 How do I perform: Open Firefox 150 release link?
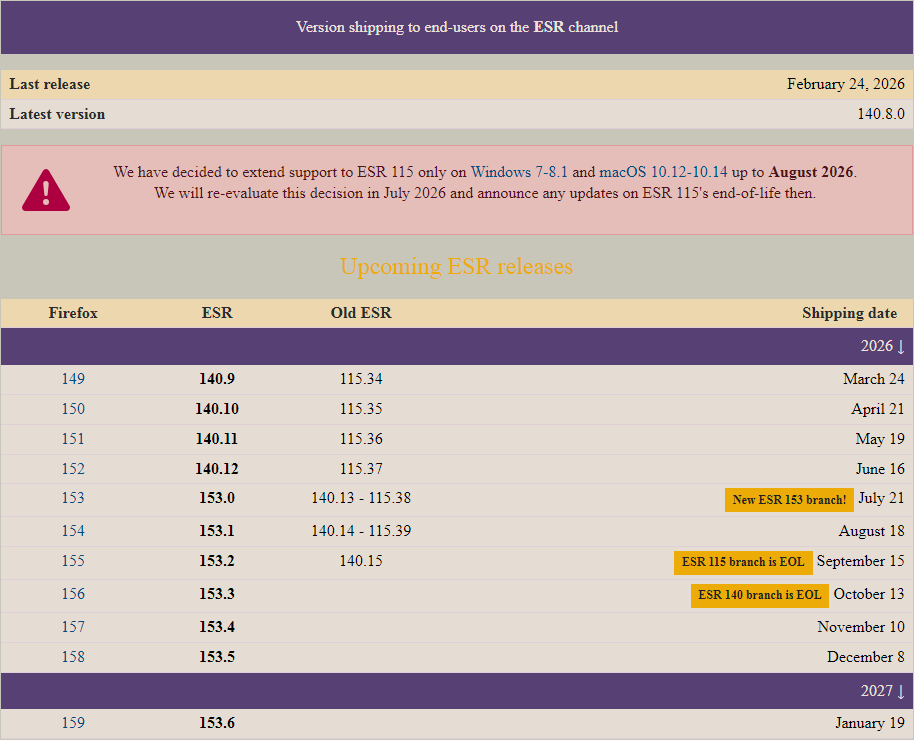[x=73, y=409]
